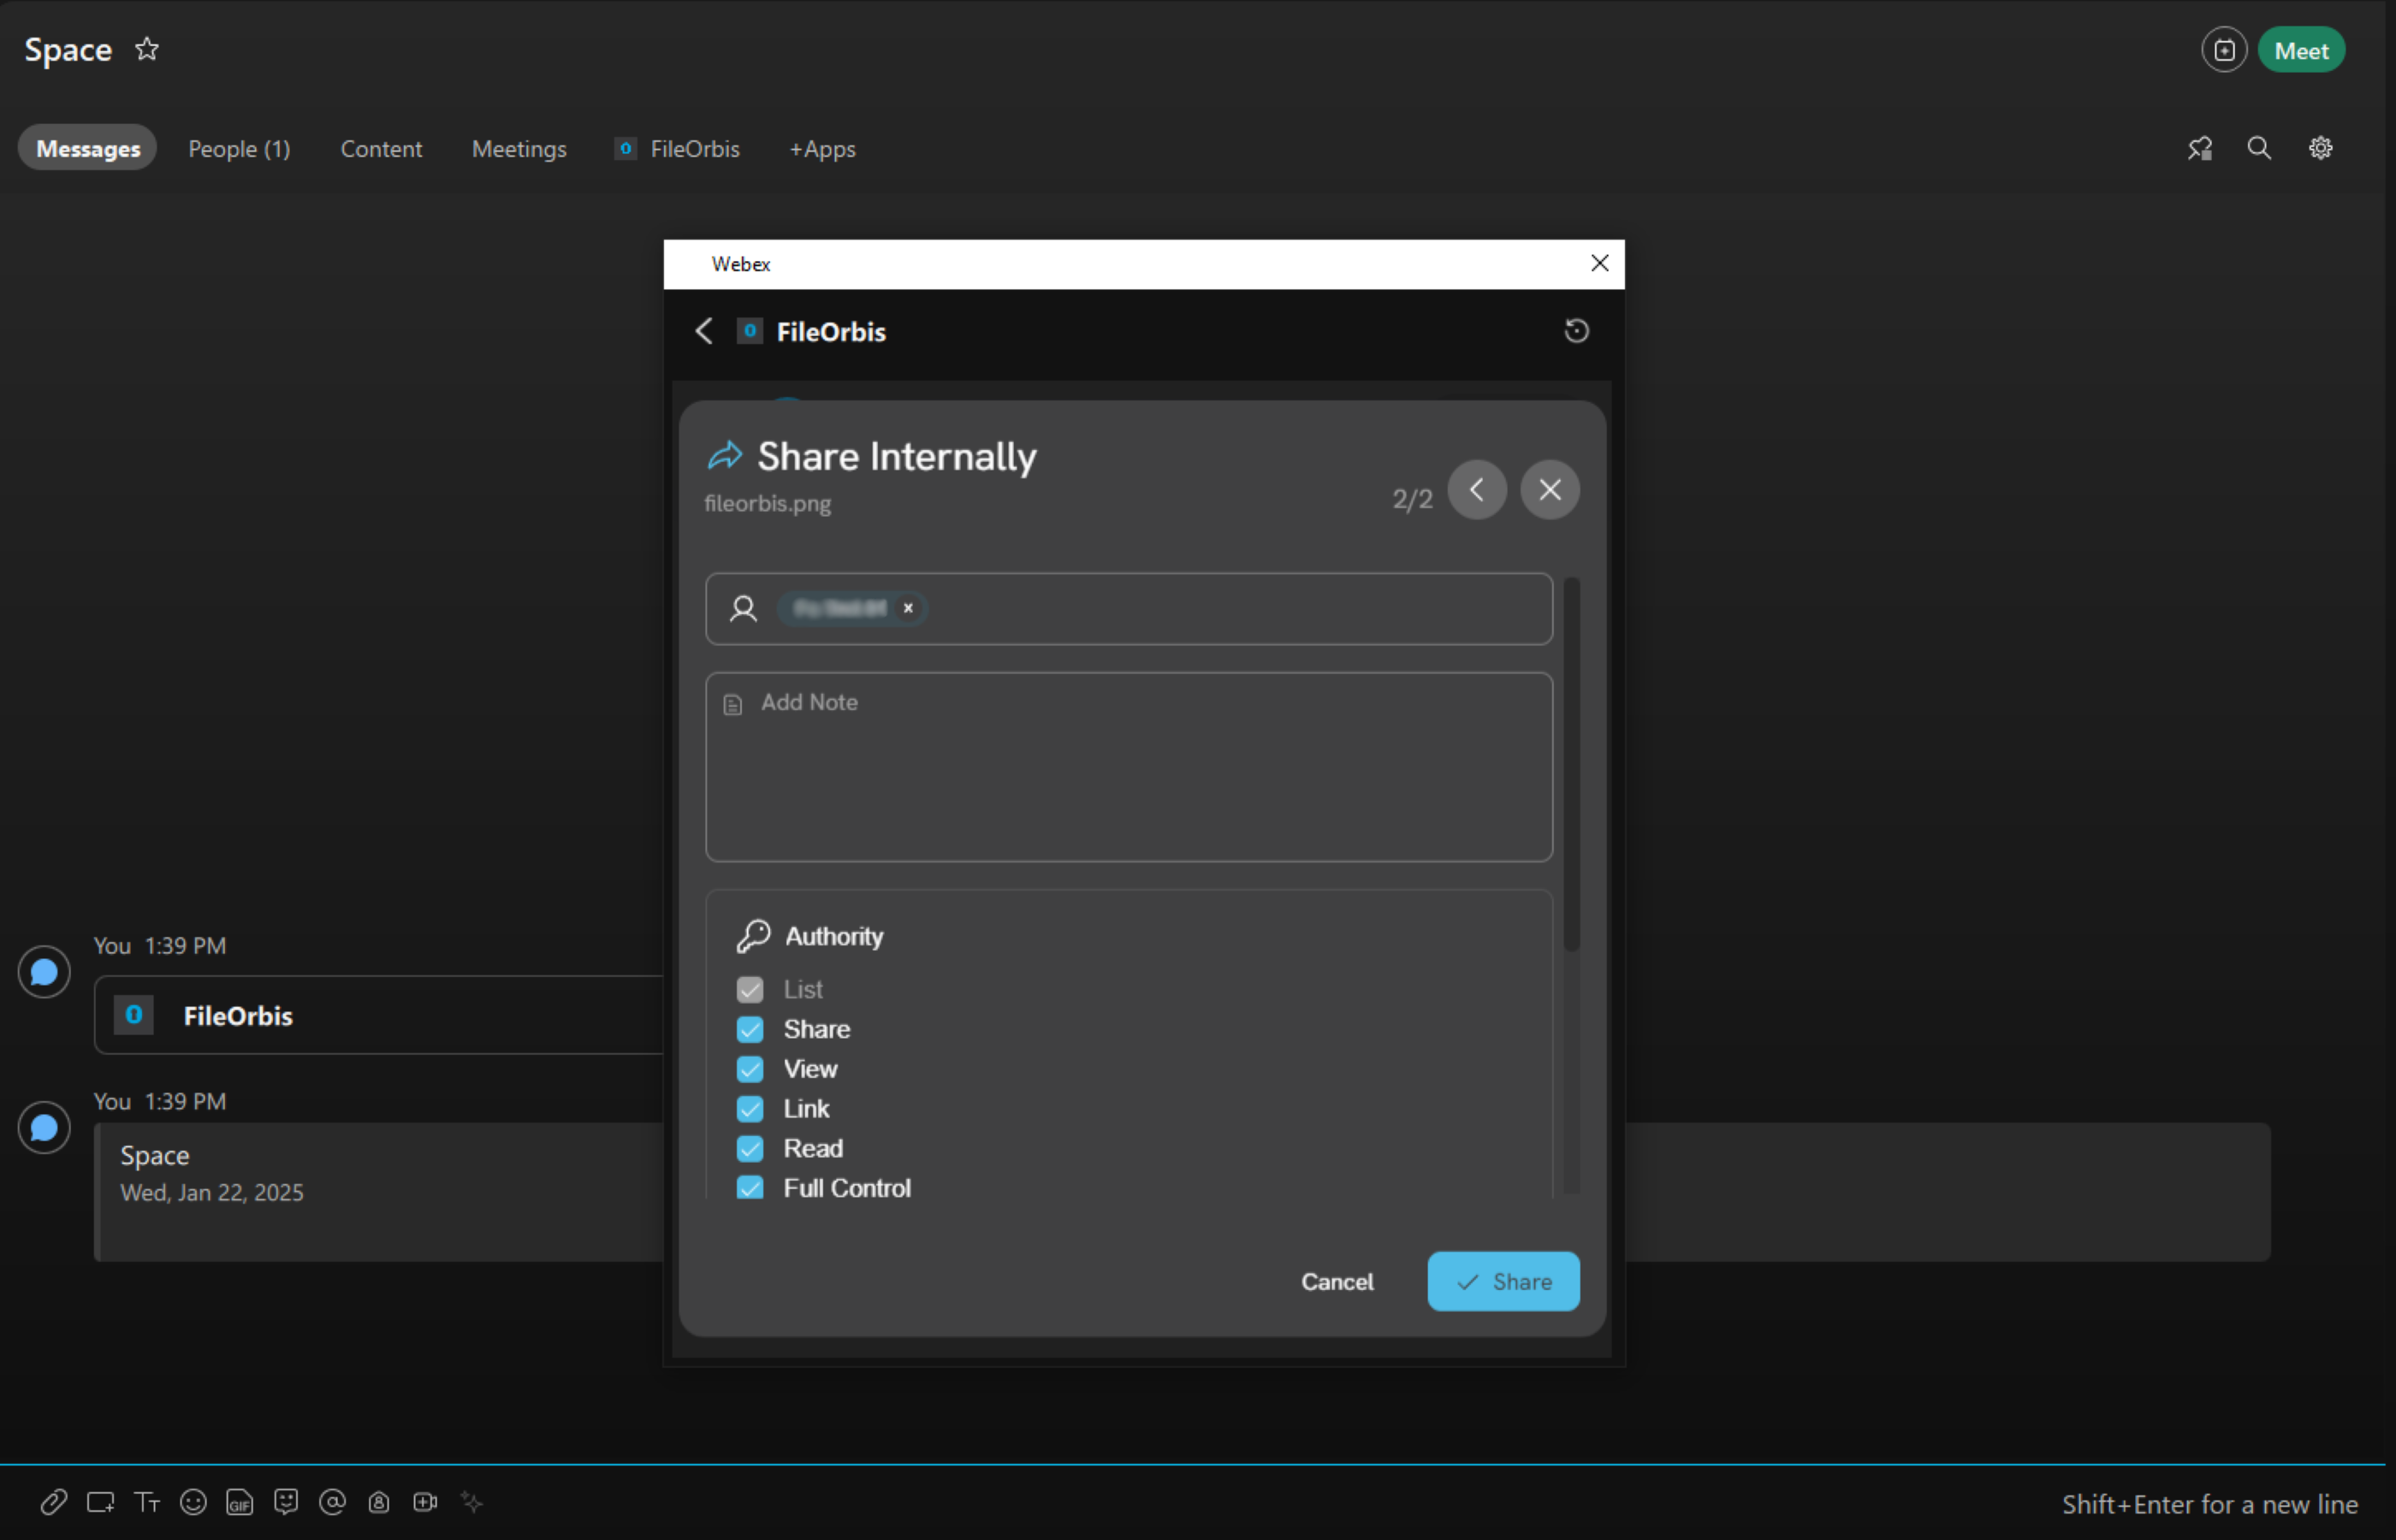Click the search magnifier icon in space
2396x1540 pixels.
(2259, 148)
